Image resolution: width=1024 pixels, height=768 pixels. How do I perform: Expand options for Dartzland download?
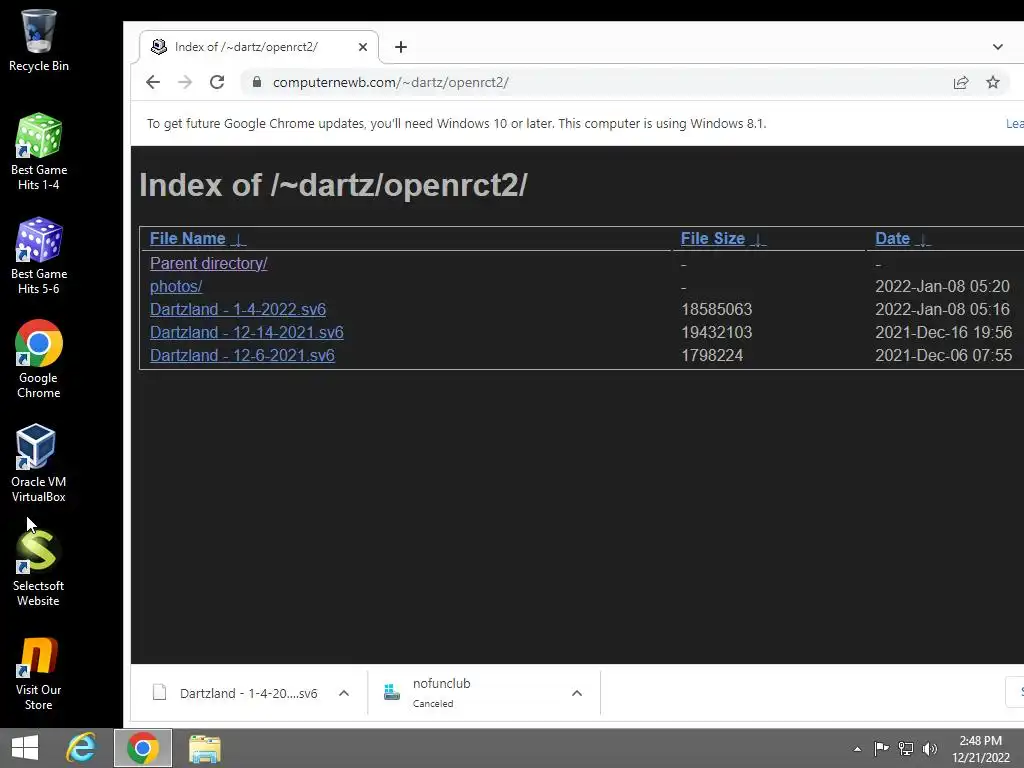[x=344, y=693]
